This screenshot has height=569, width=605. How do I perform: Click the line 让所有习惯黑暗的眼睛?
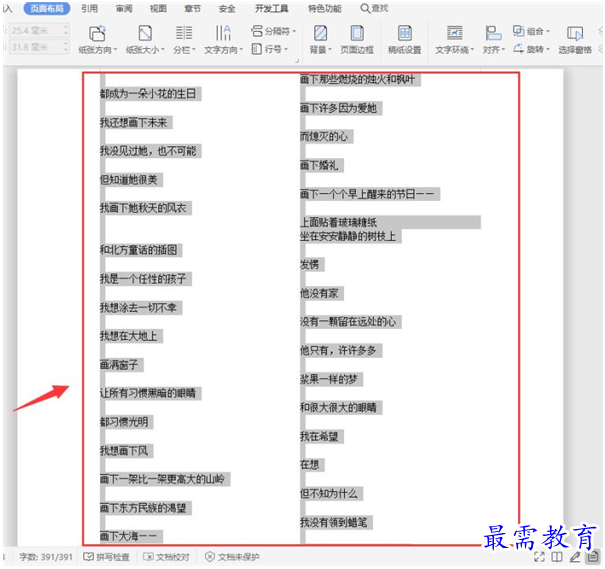(148, 393)
